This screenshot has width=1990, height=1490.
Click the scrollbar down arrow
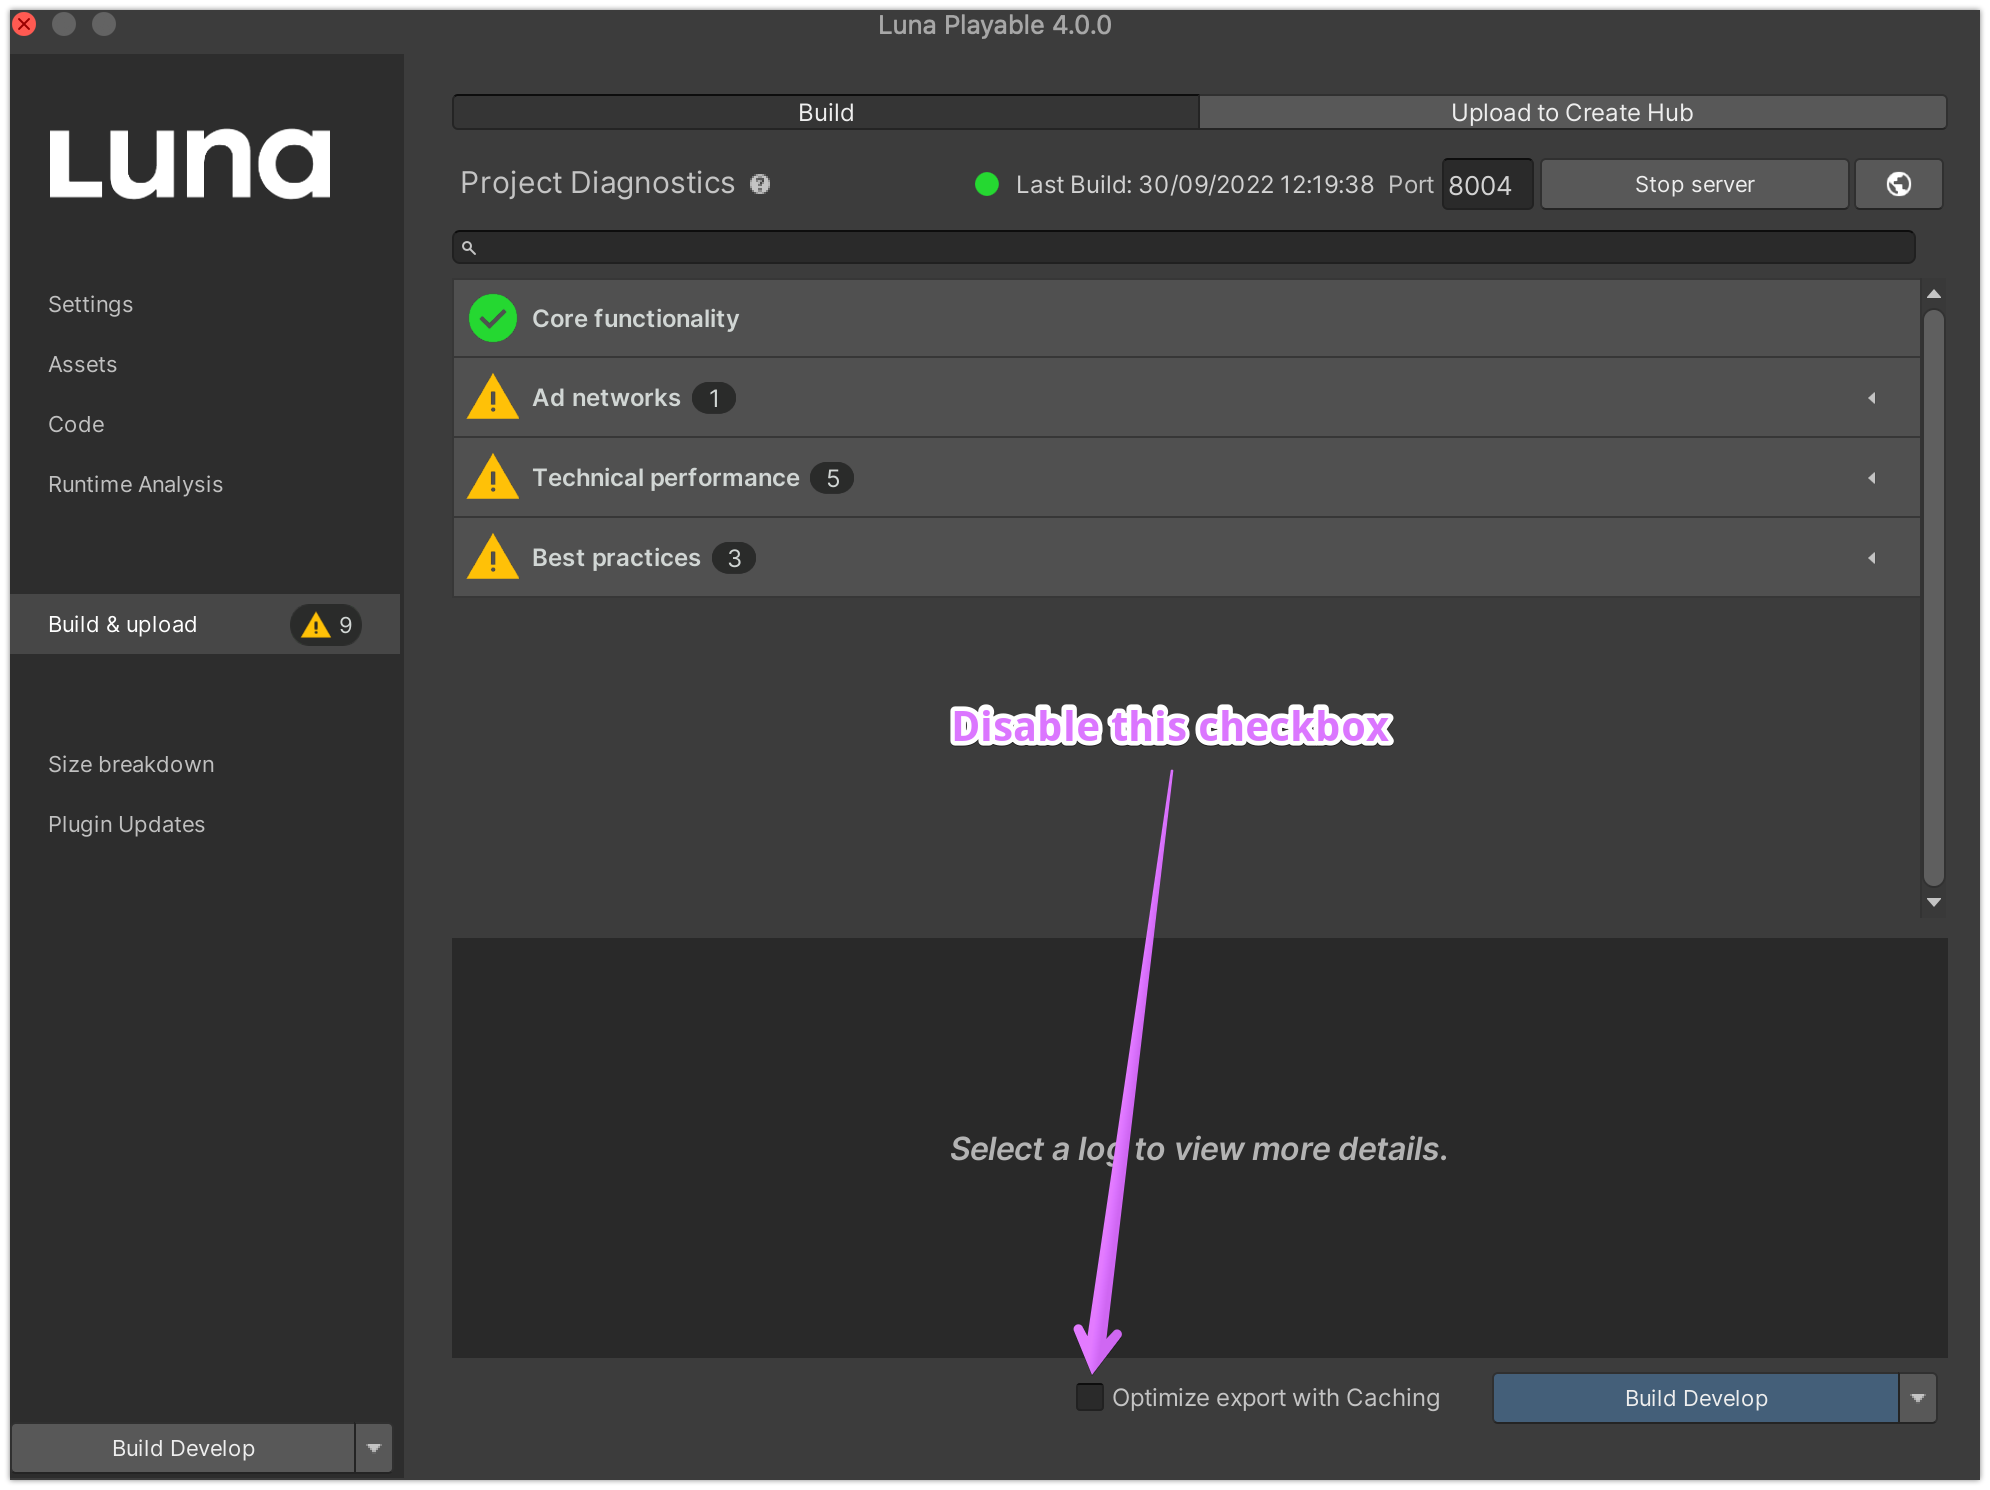click(x=1934, y=902)
